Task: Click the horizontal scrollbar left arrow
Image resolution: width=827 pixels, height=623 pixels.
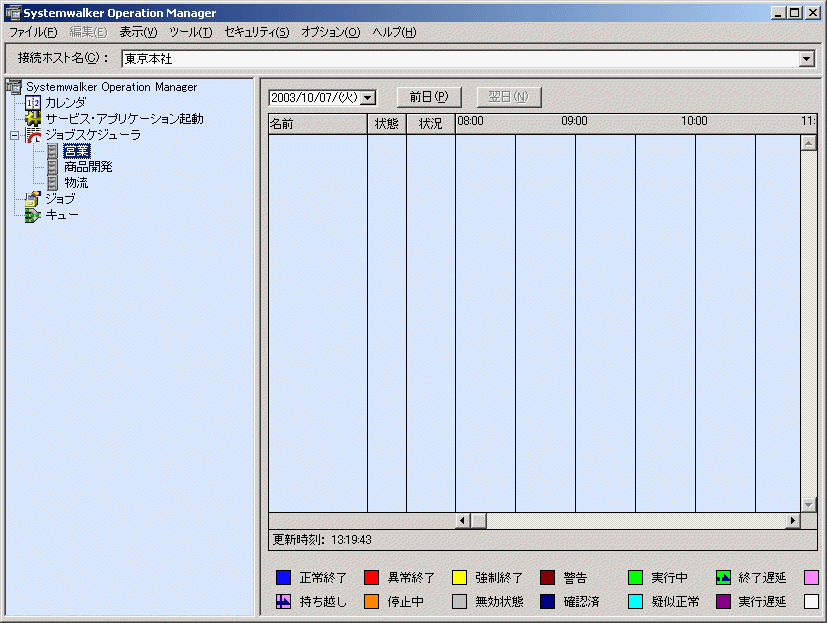Action: 463,521
